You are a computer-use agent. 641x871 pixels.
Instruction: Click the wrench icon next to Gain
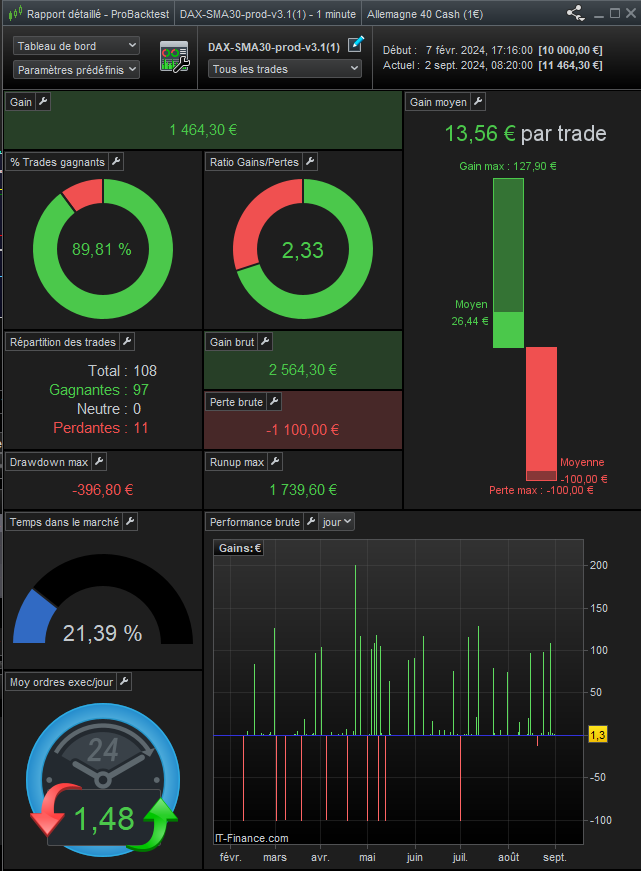[43, 102]
